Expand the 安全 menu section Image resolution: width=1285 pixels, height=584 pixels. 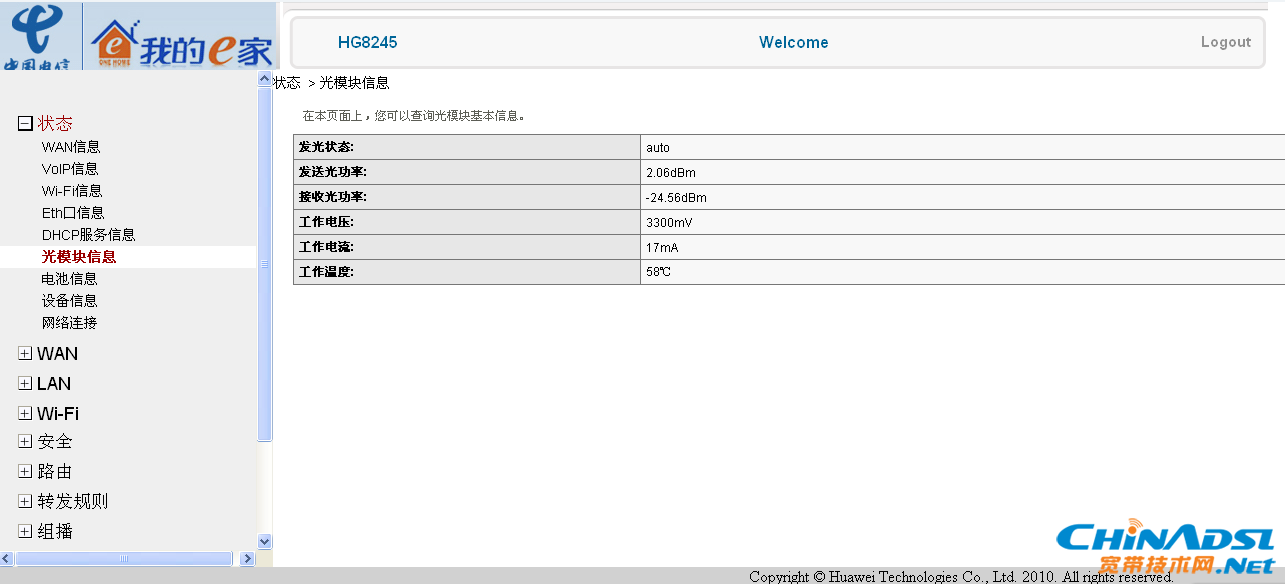click(x=25, y=442)
